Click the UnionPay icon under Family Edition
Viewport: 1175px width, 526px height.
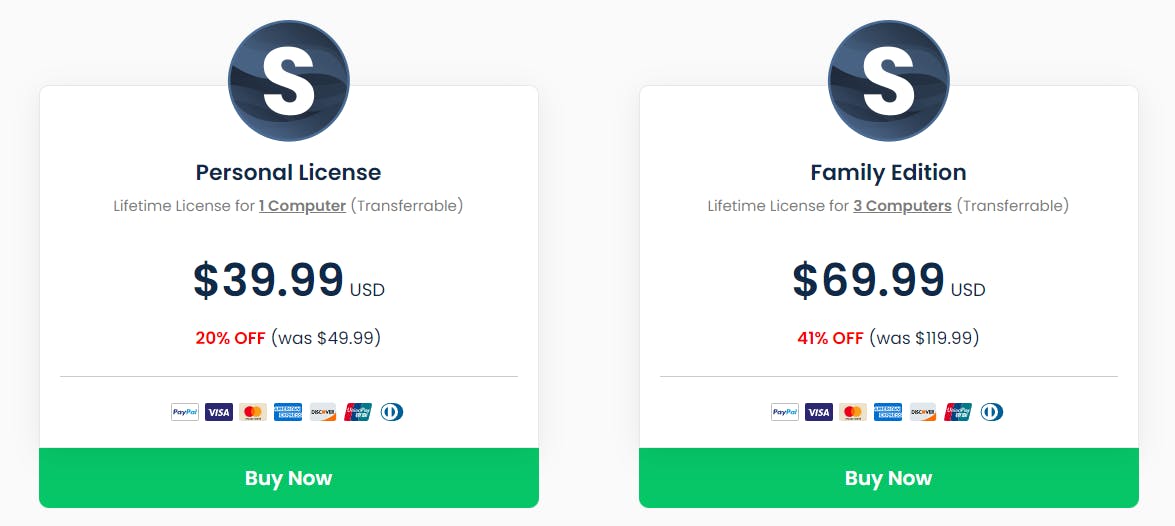tap(958, 412)
